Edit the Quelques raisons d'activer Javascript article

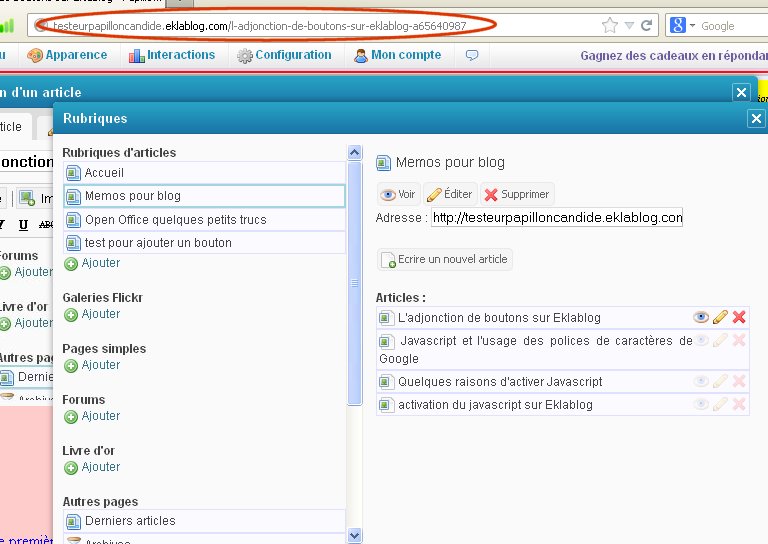[x=720, y=381]
